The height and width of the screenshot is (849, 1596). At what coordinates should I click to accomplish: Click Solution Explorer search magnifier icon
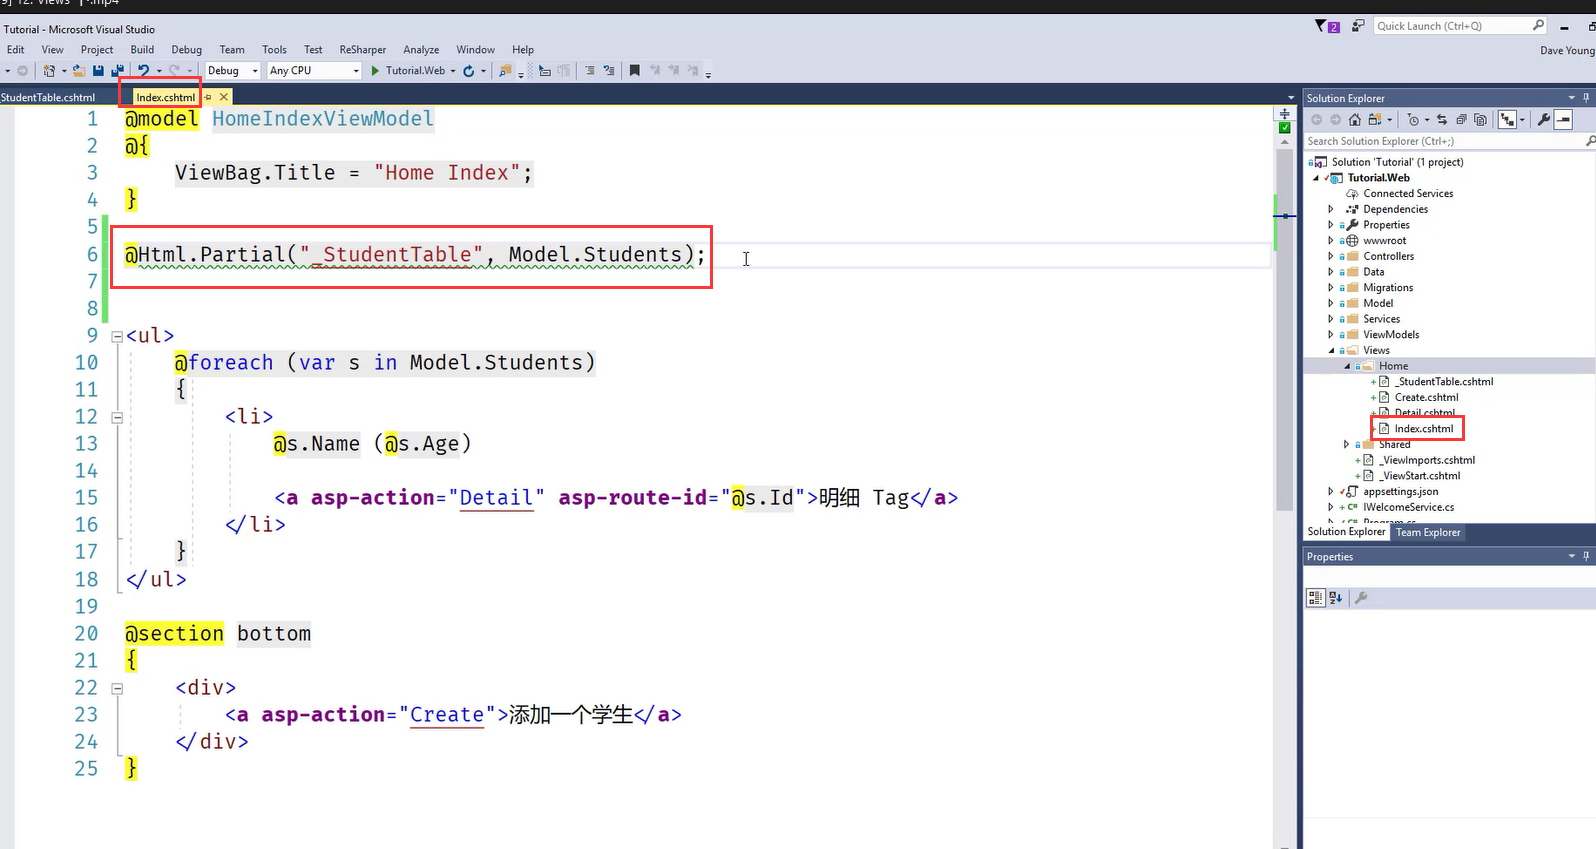[1590, 141]
